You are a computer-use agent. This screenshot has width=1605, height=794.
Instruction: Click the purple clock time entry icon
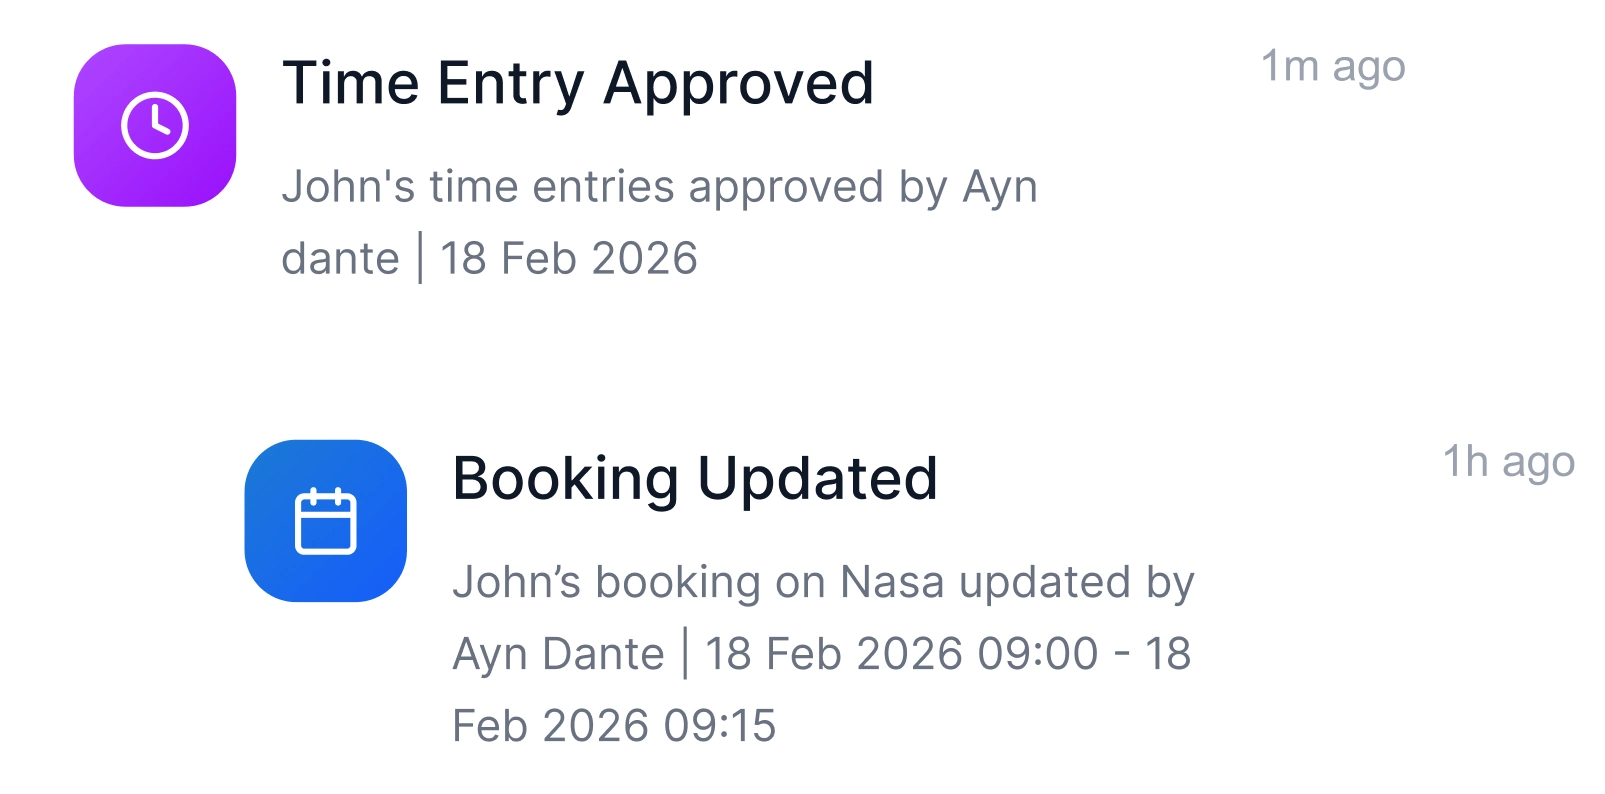(155, 126)
